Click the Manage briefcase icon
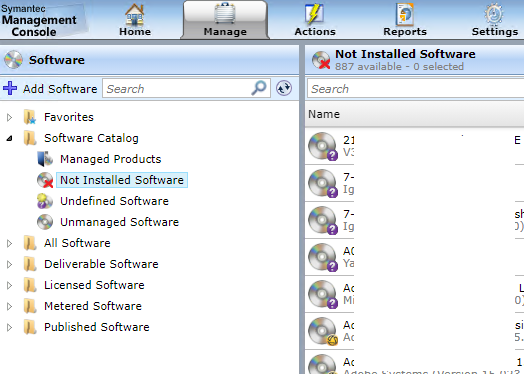525x374 pixels. click(225, 13)
